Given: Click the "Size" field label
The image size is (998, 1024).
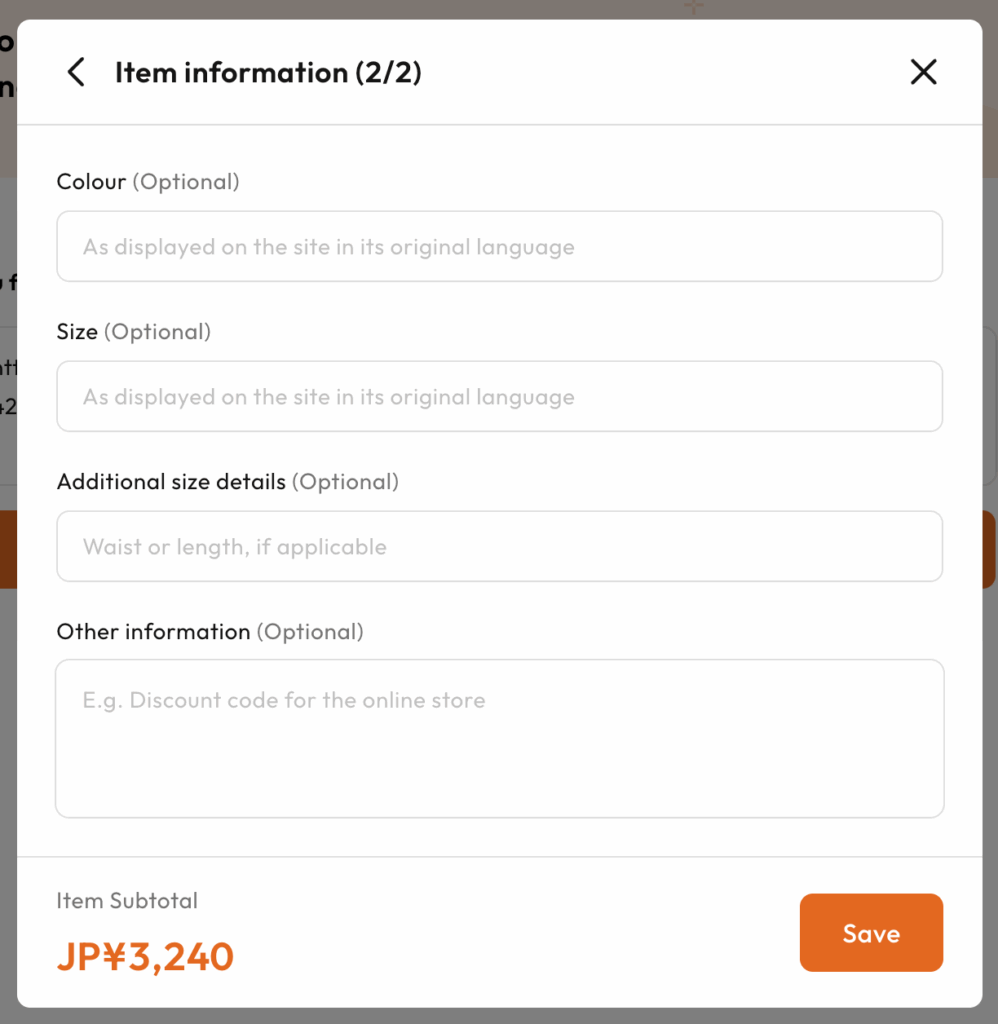Looking at the screenshot, I should (x=77, y=332).
